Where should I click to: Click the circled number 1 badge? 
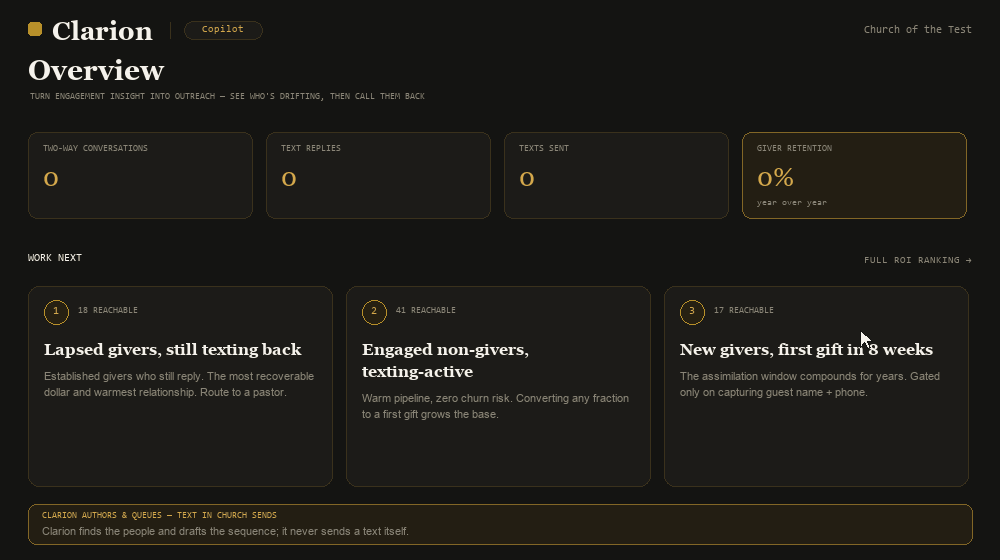pyautogui.click(x=56, y=312)
